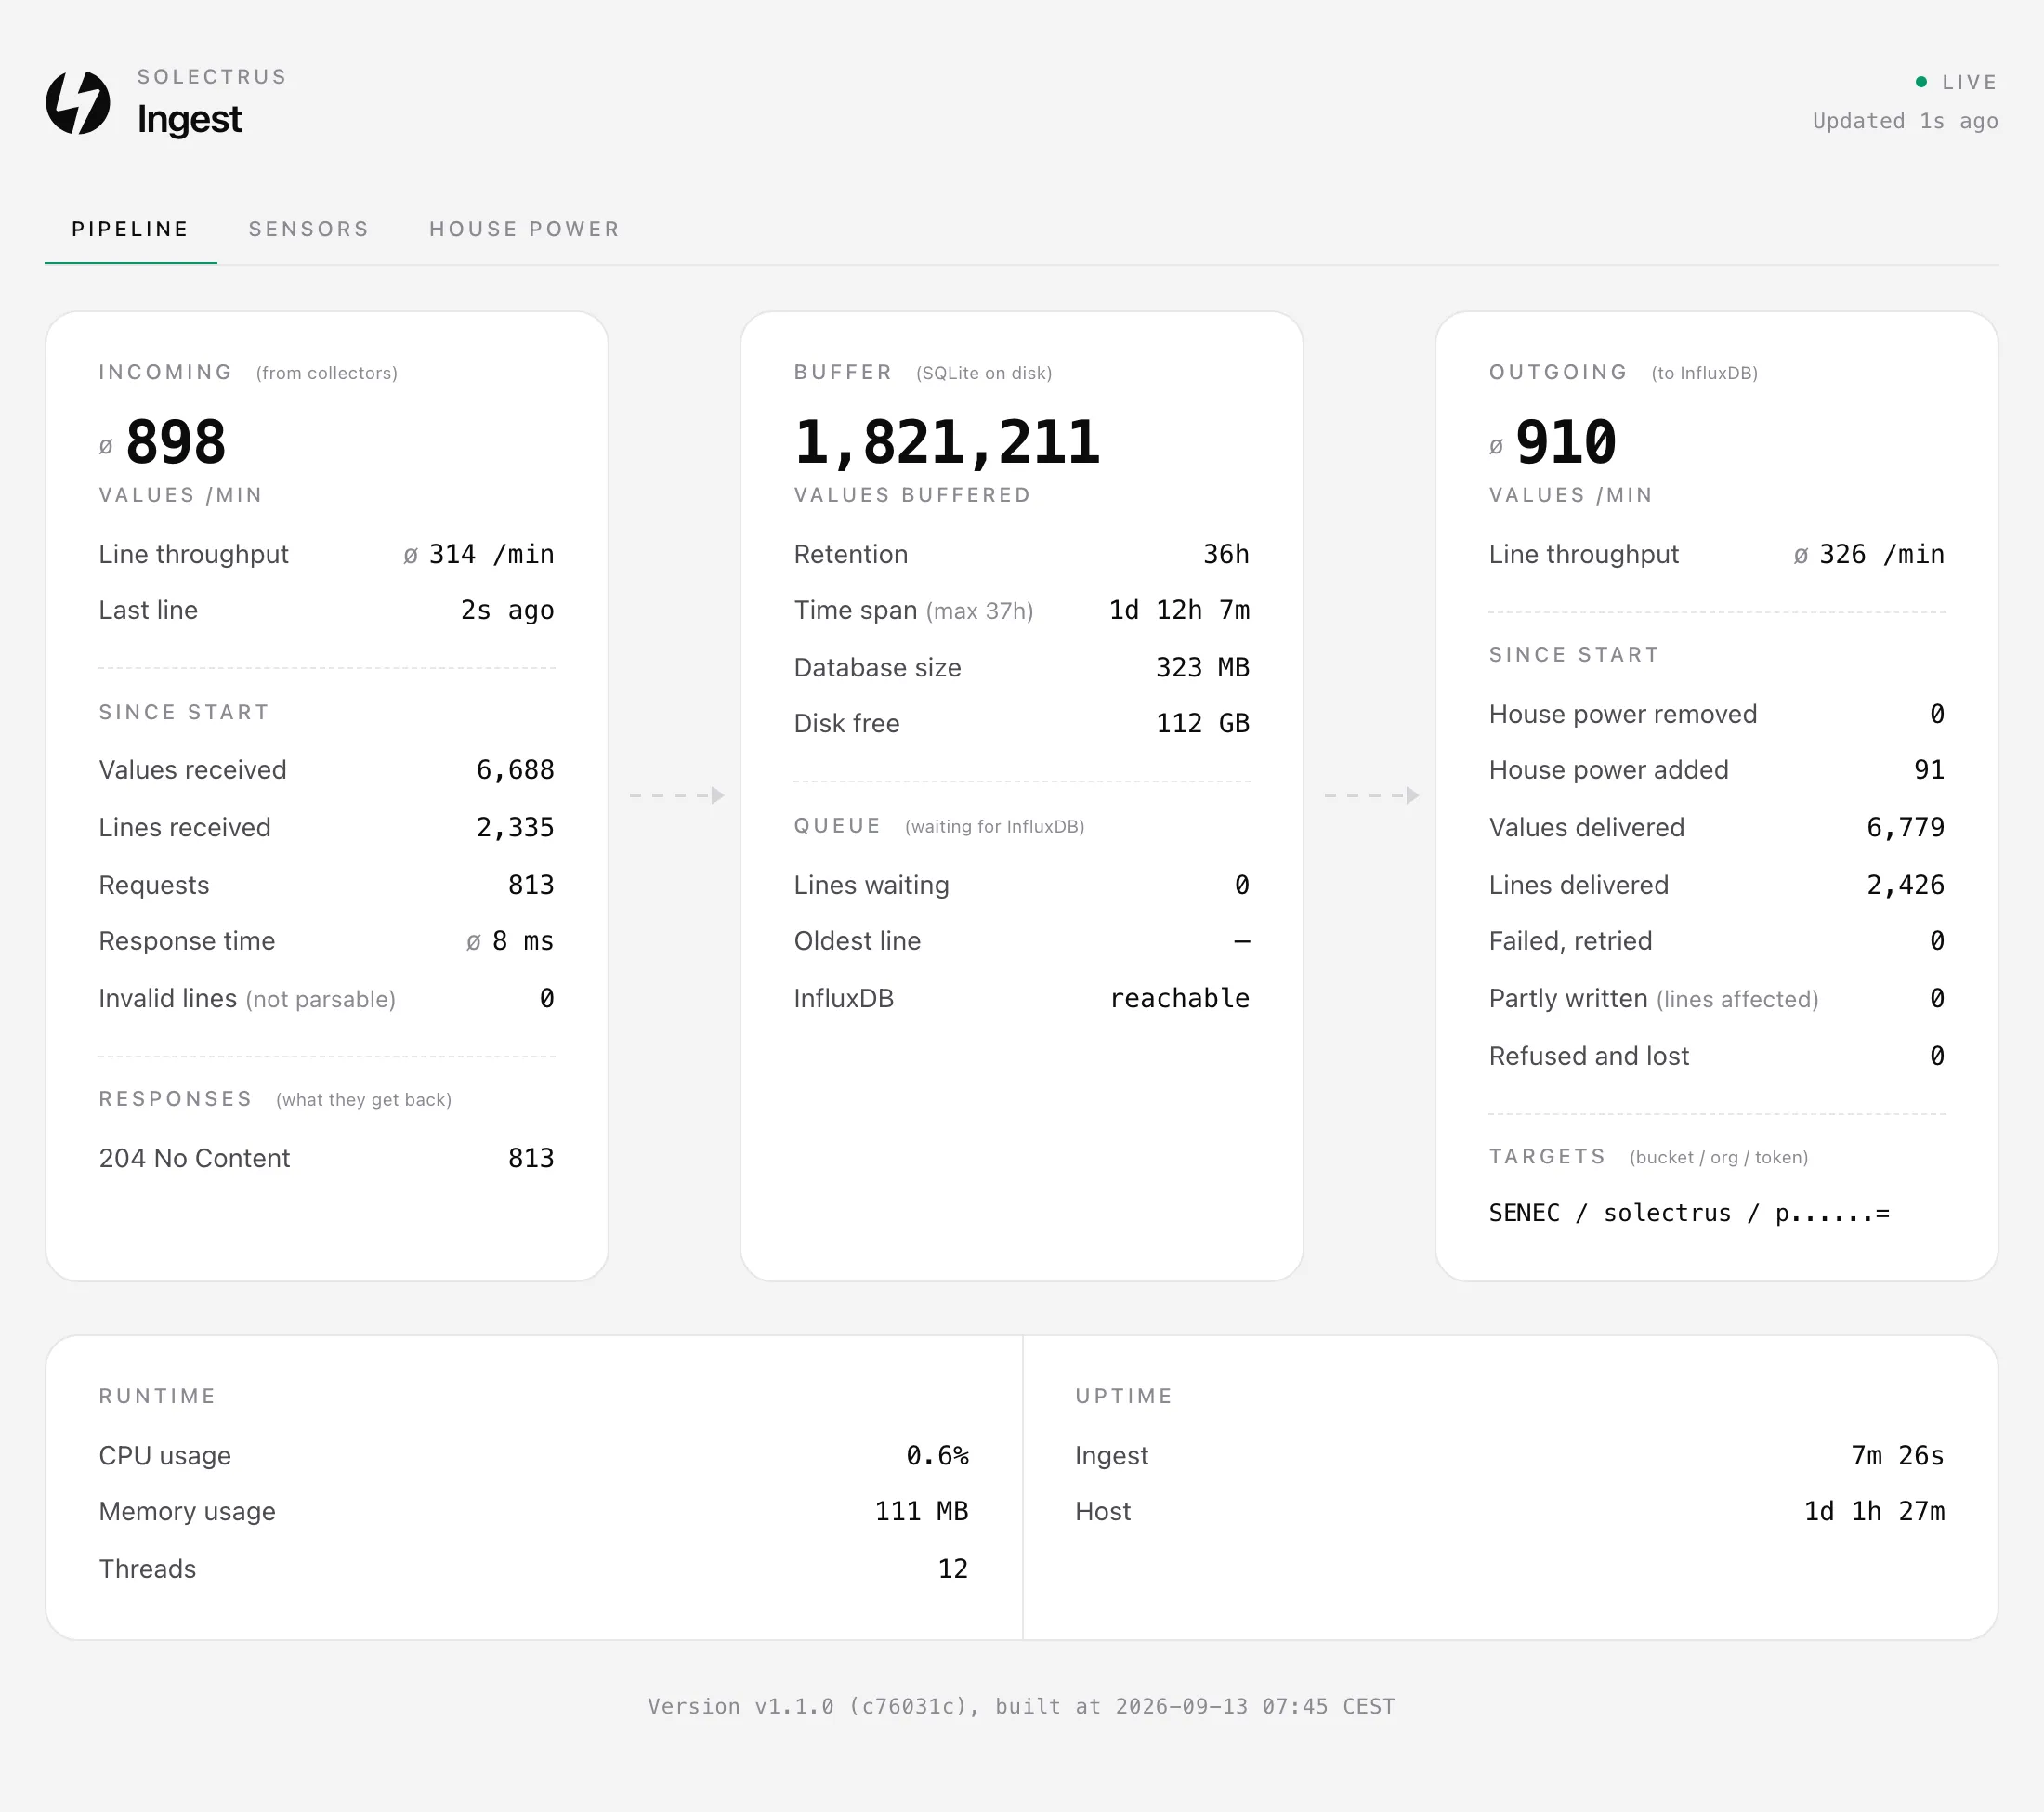Open the House Power tab
Viewport: 2044px width, 1812px height.
pos(524,229)
